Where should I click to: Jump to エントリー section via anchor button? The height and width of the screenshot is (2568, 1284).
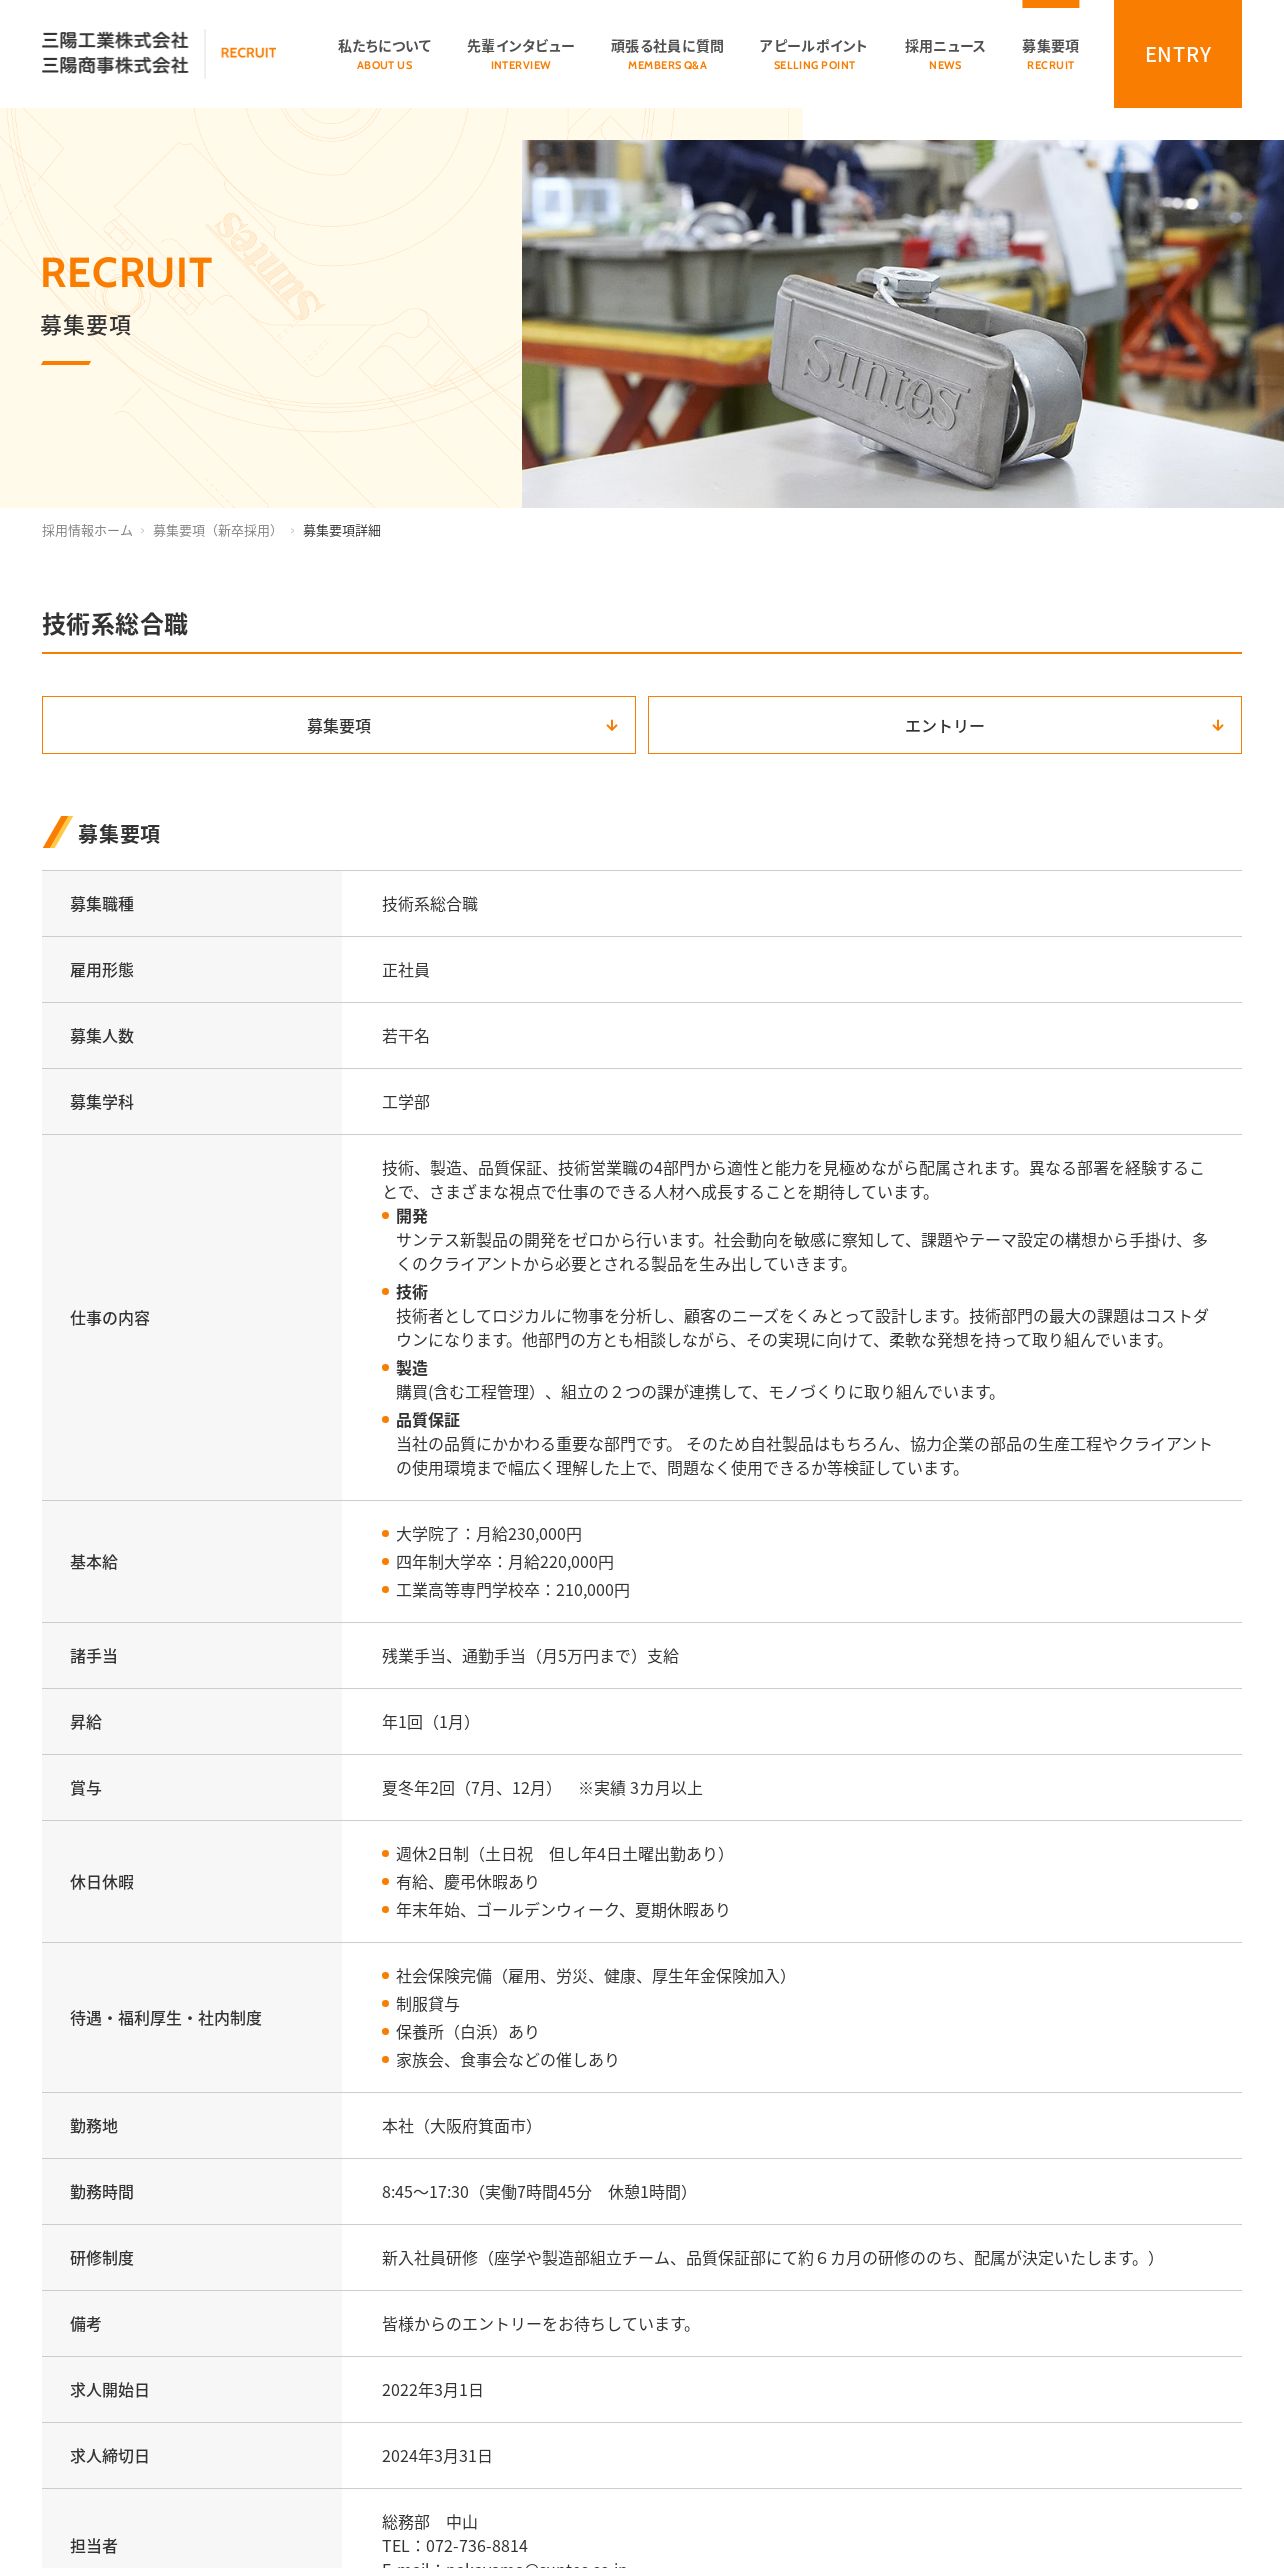[x=945, y=725]
